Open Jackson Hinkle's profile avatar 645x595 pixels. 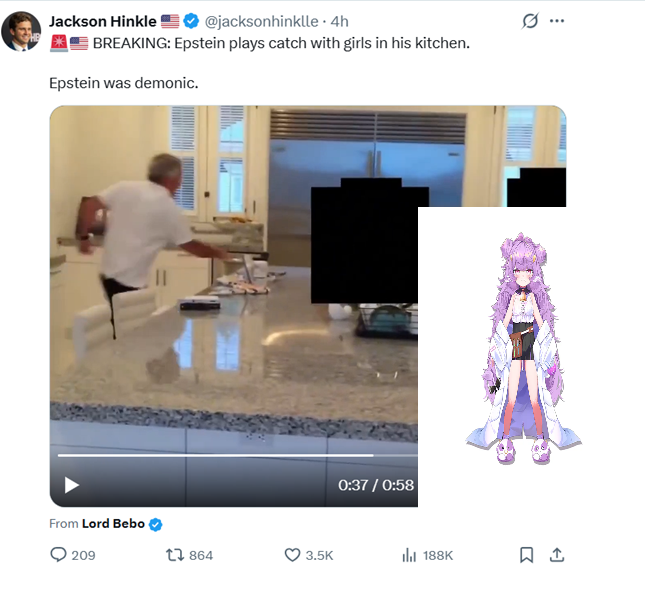pyautogui.click(x=21, y=31)
